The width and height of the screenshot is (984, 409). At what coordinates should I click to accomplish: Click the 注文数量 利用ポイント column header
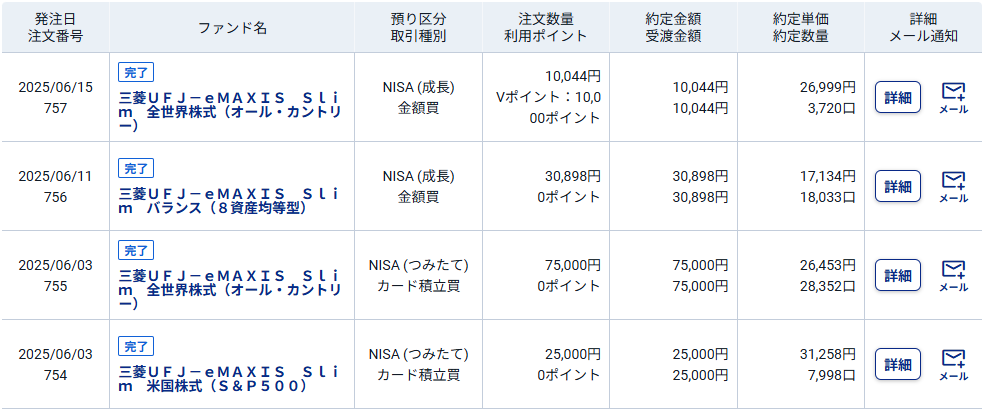coord(546,27)
